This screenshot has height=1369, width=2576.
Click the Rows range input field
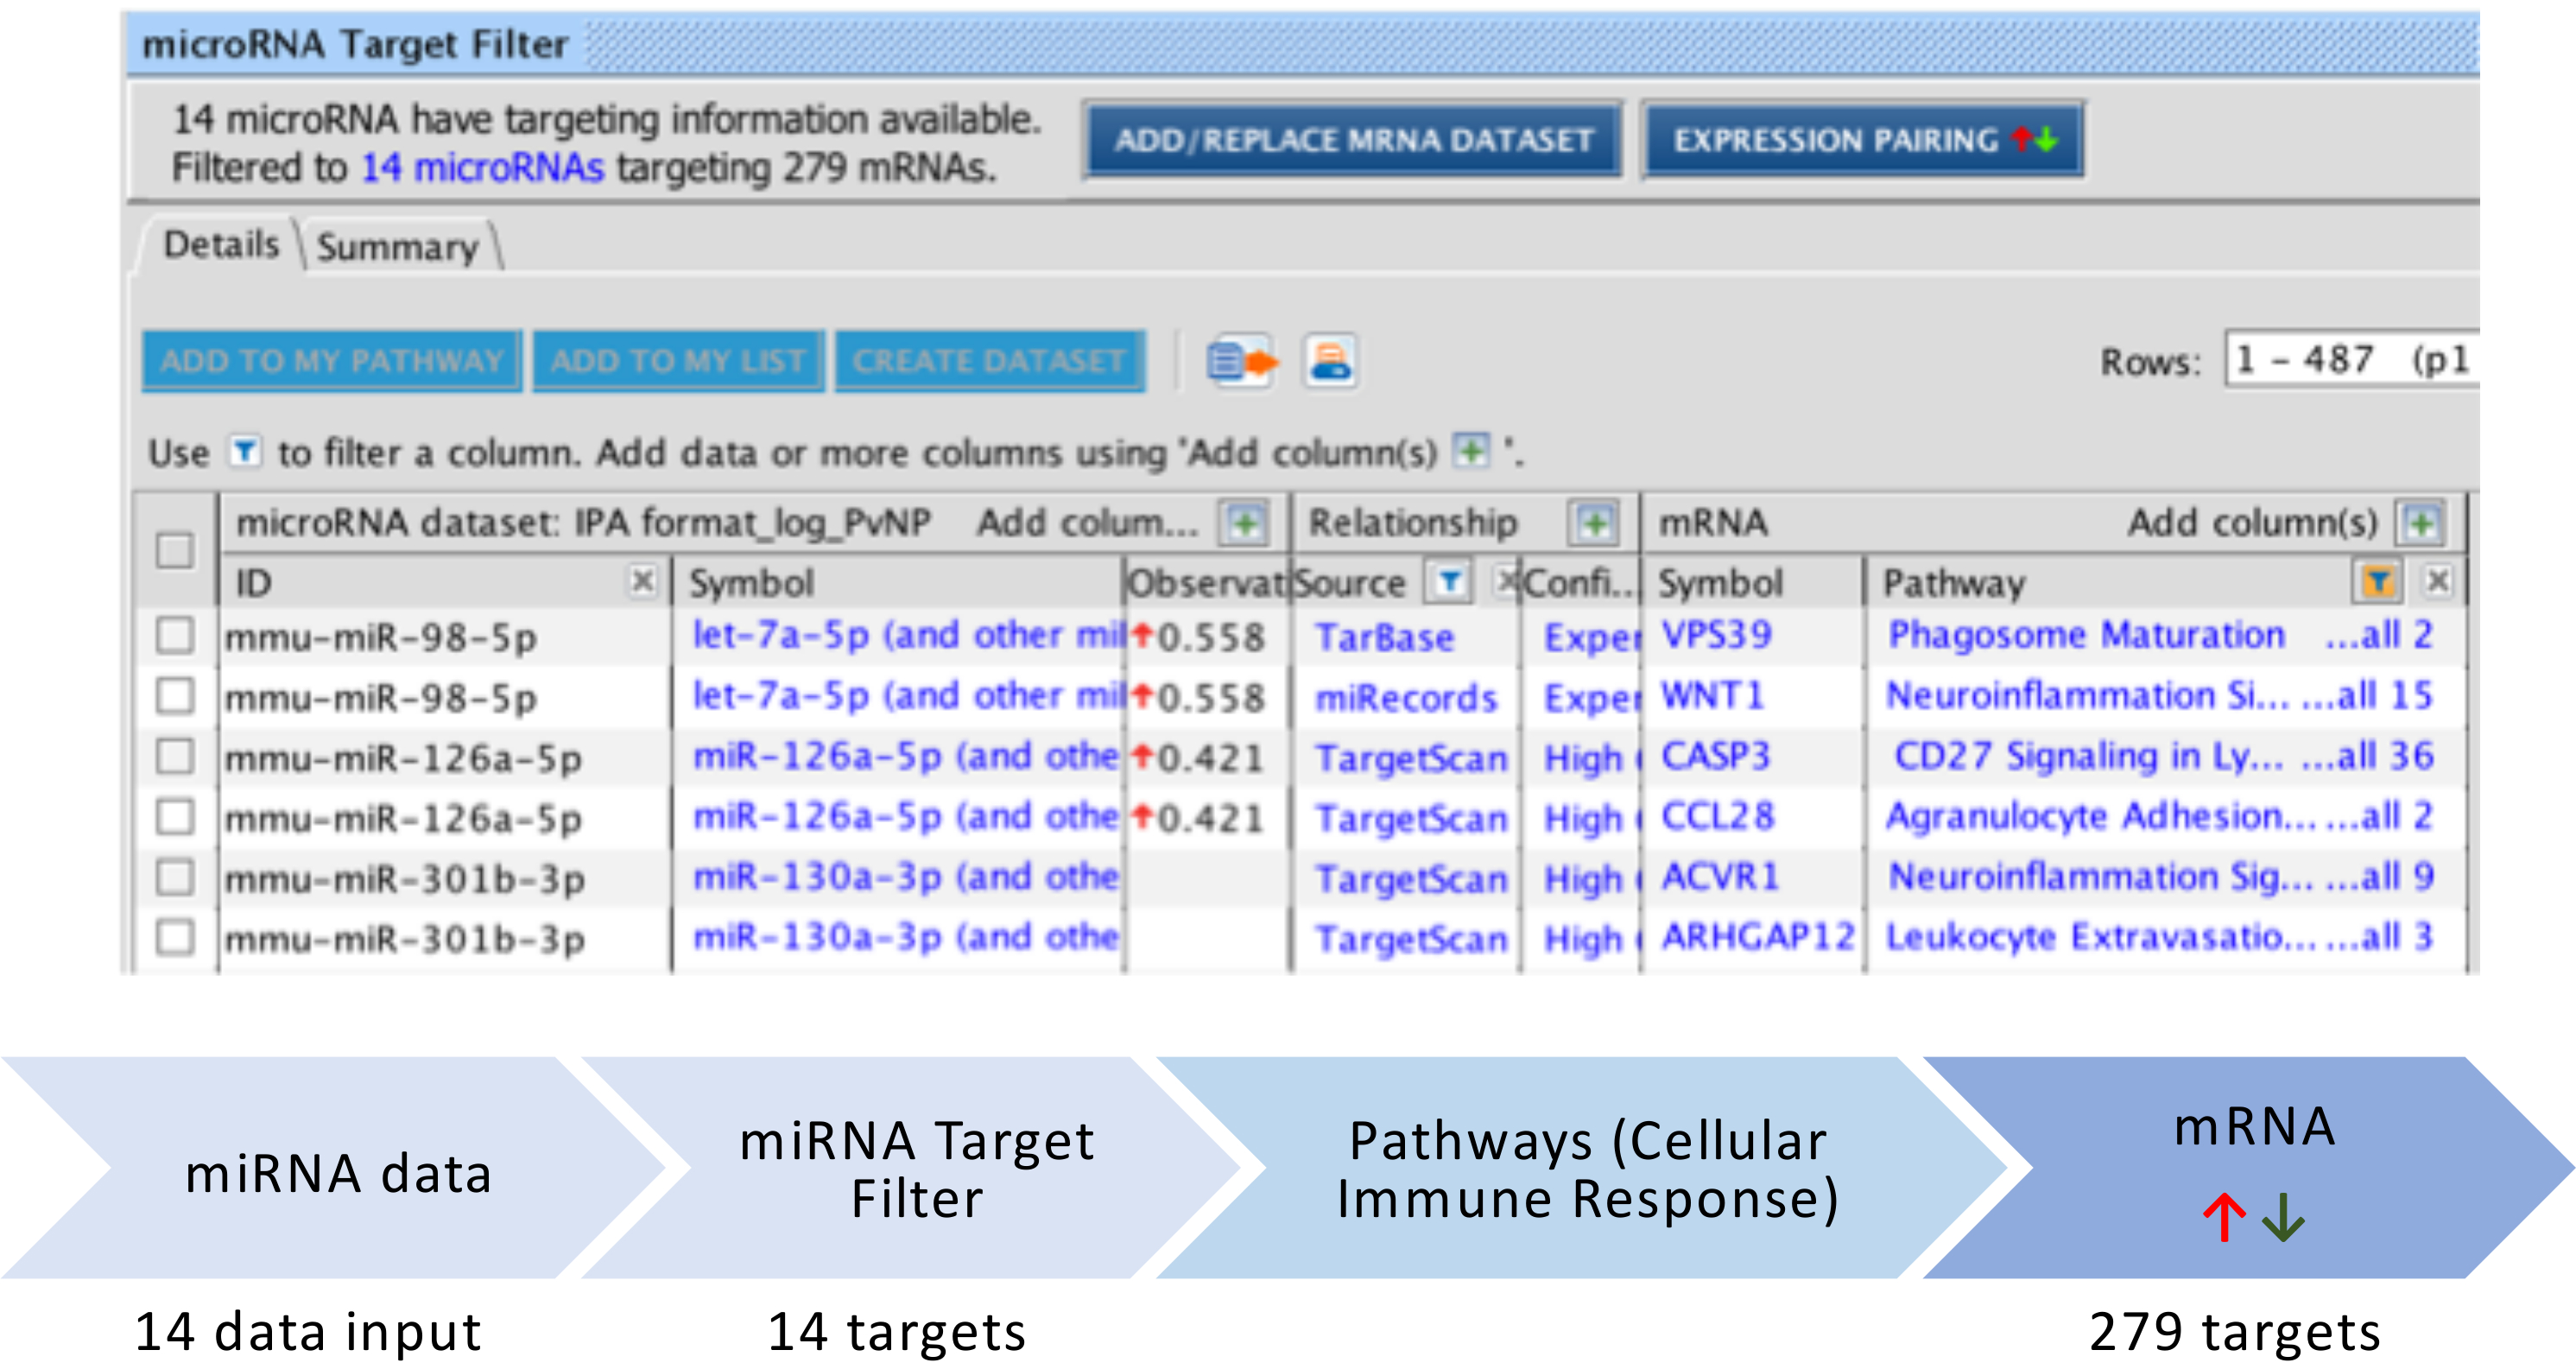(2350, 359)
